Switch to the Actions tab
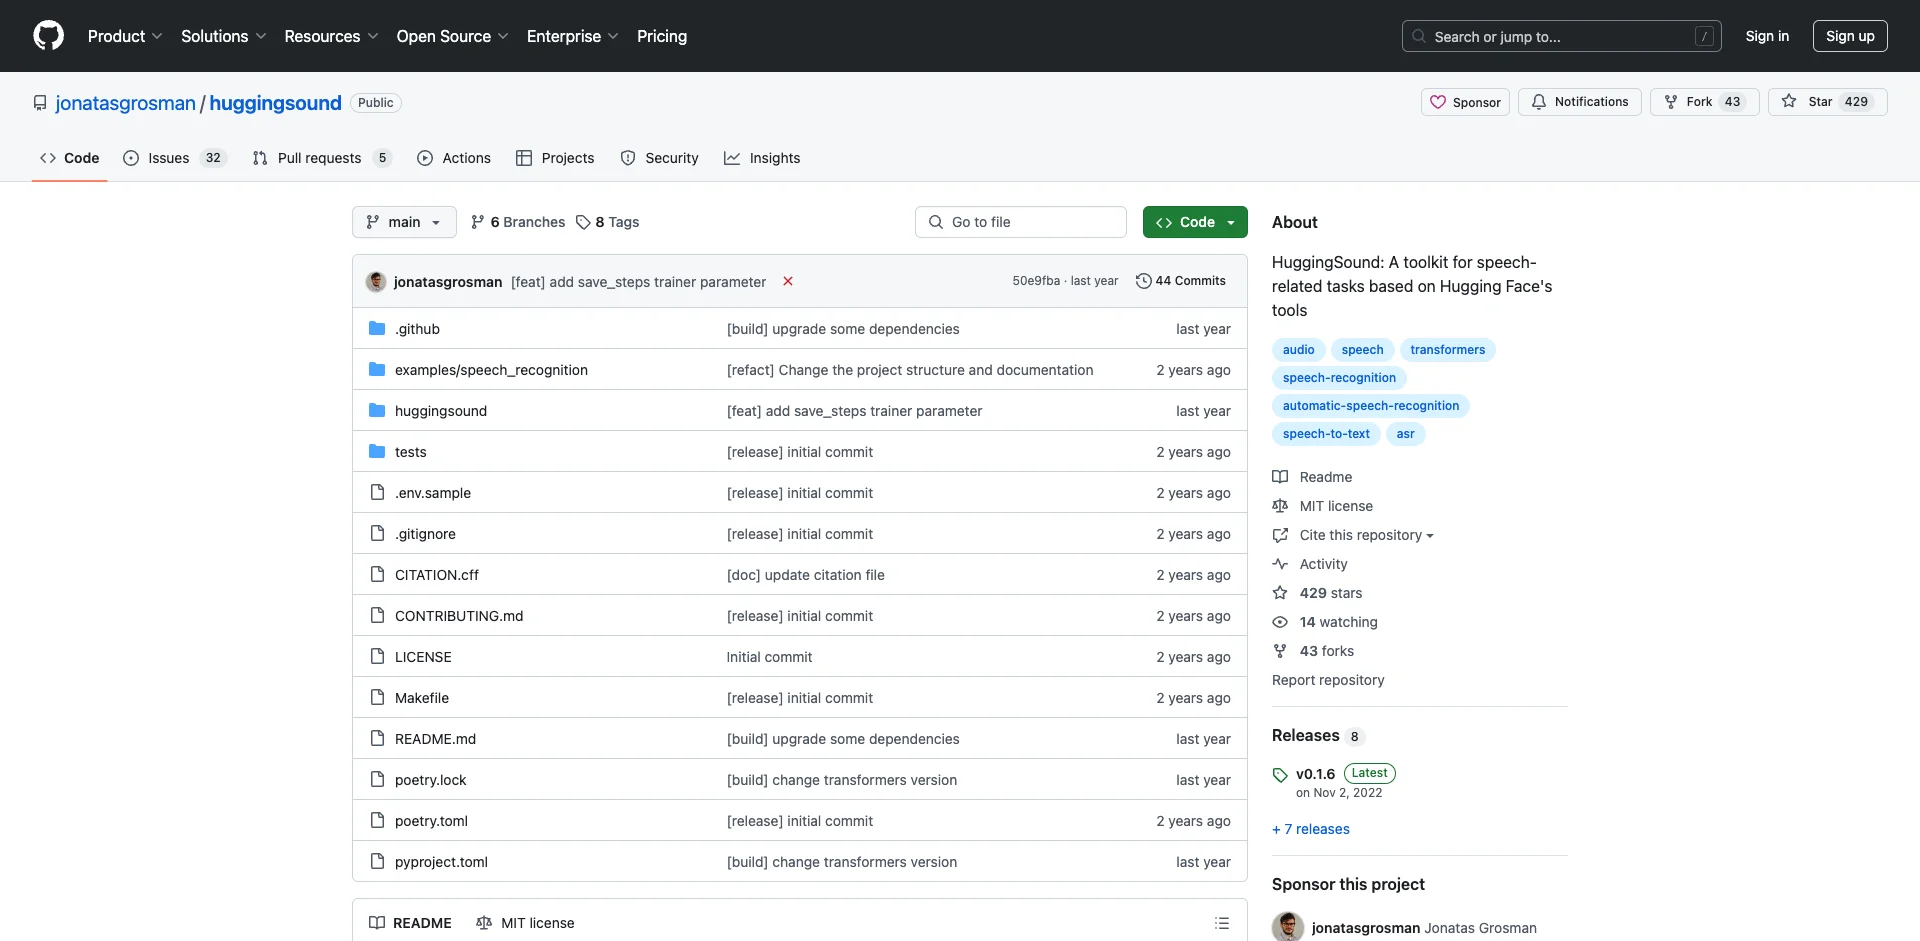Image resolution: width=1920 pixels, height=941 pixels. [454, 158]
